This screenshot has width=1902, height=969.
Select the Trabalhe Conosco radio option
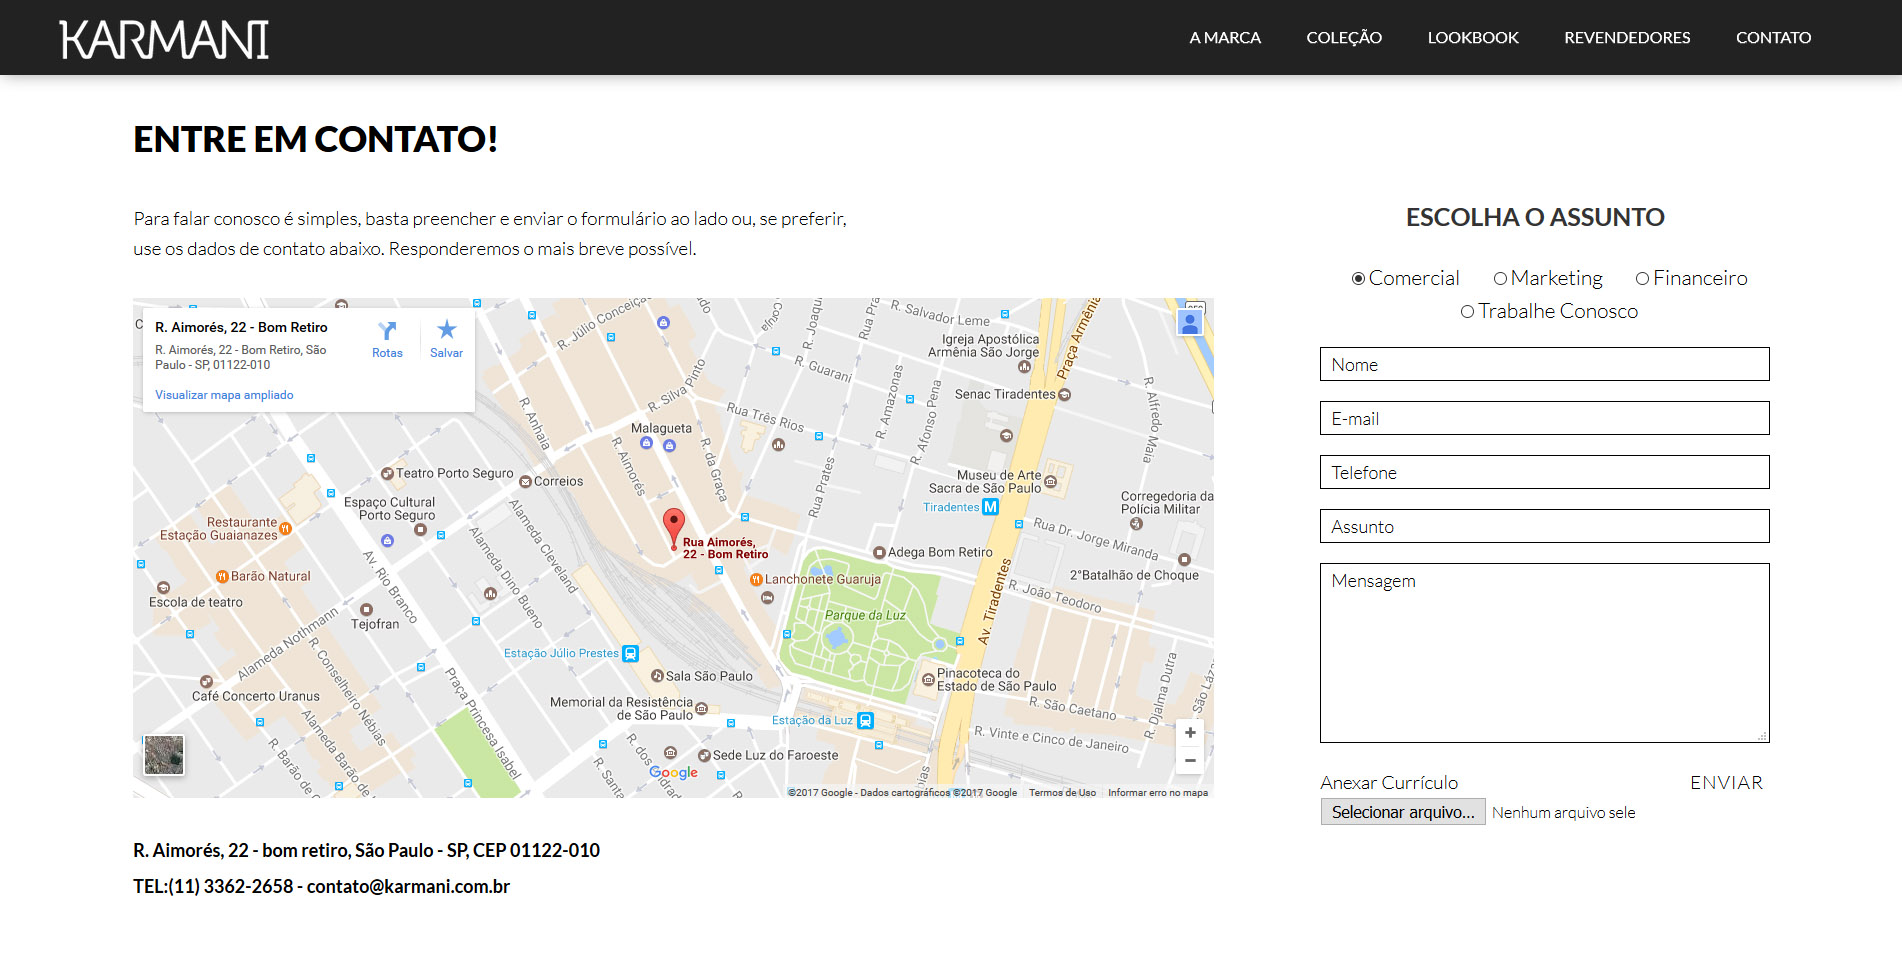click(1467, 312)
